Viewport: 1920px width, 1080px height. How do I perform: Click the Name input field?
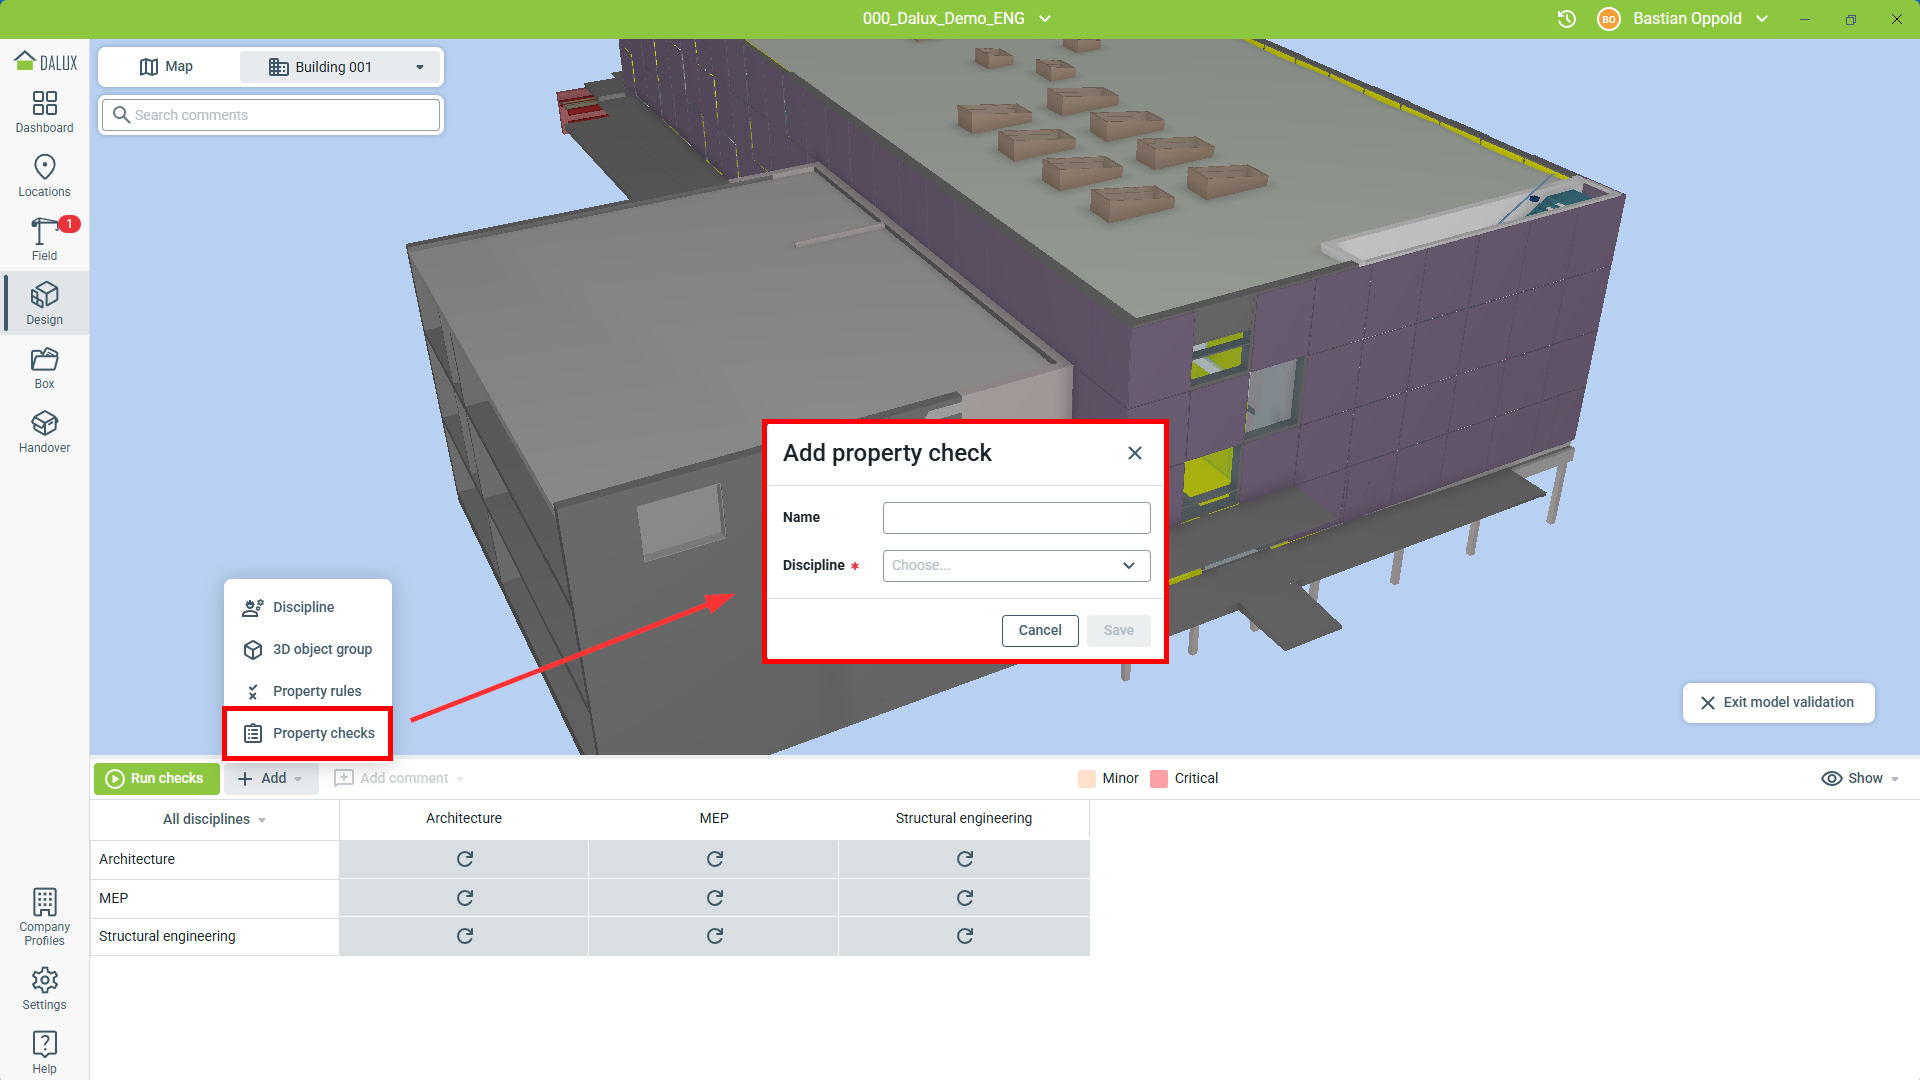(x=1016, y=518)
